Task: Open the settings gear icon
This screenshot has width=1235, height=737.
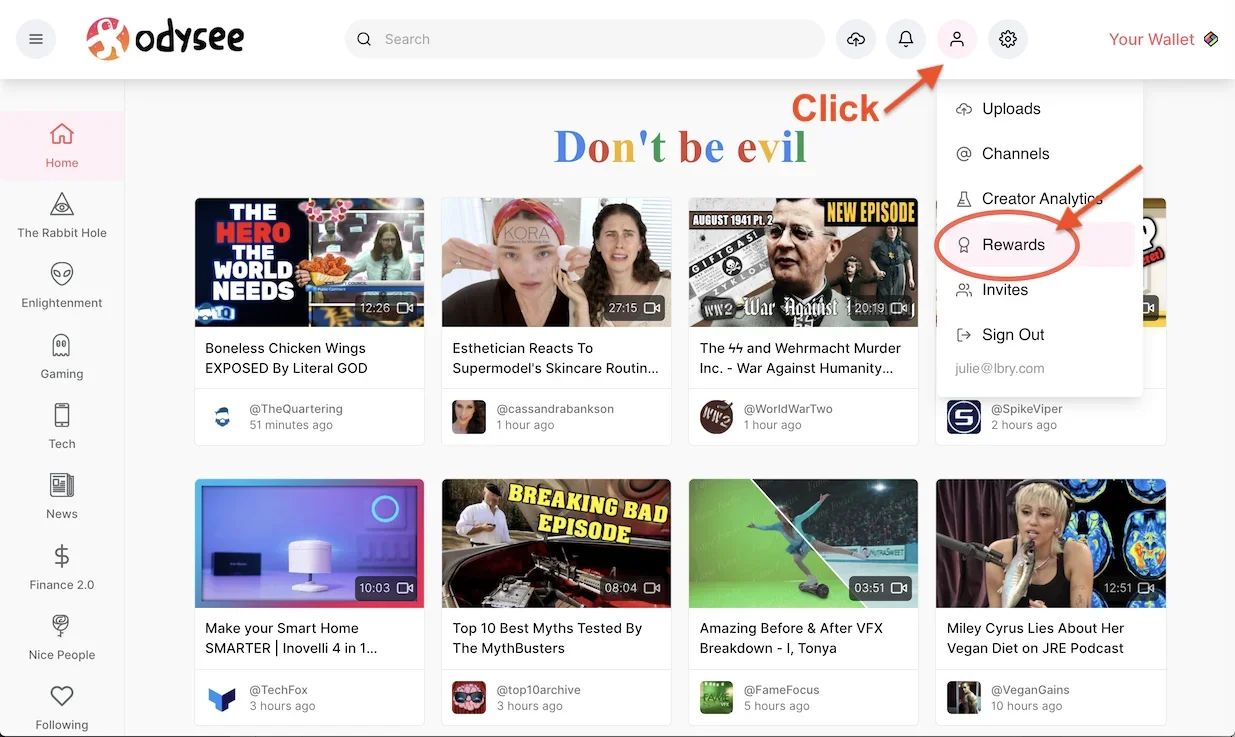Action: (1008, 39)
